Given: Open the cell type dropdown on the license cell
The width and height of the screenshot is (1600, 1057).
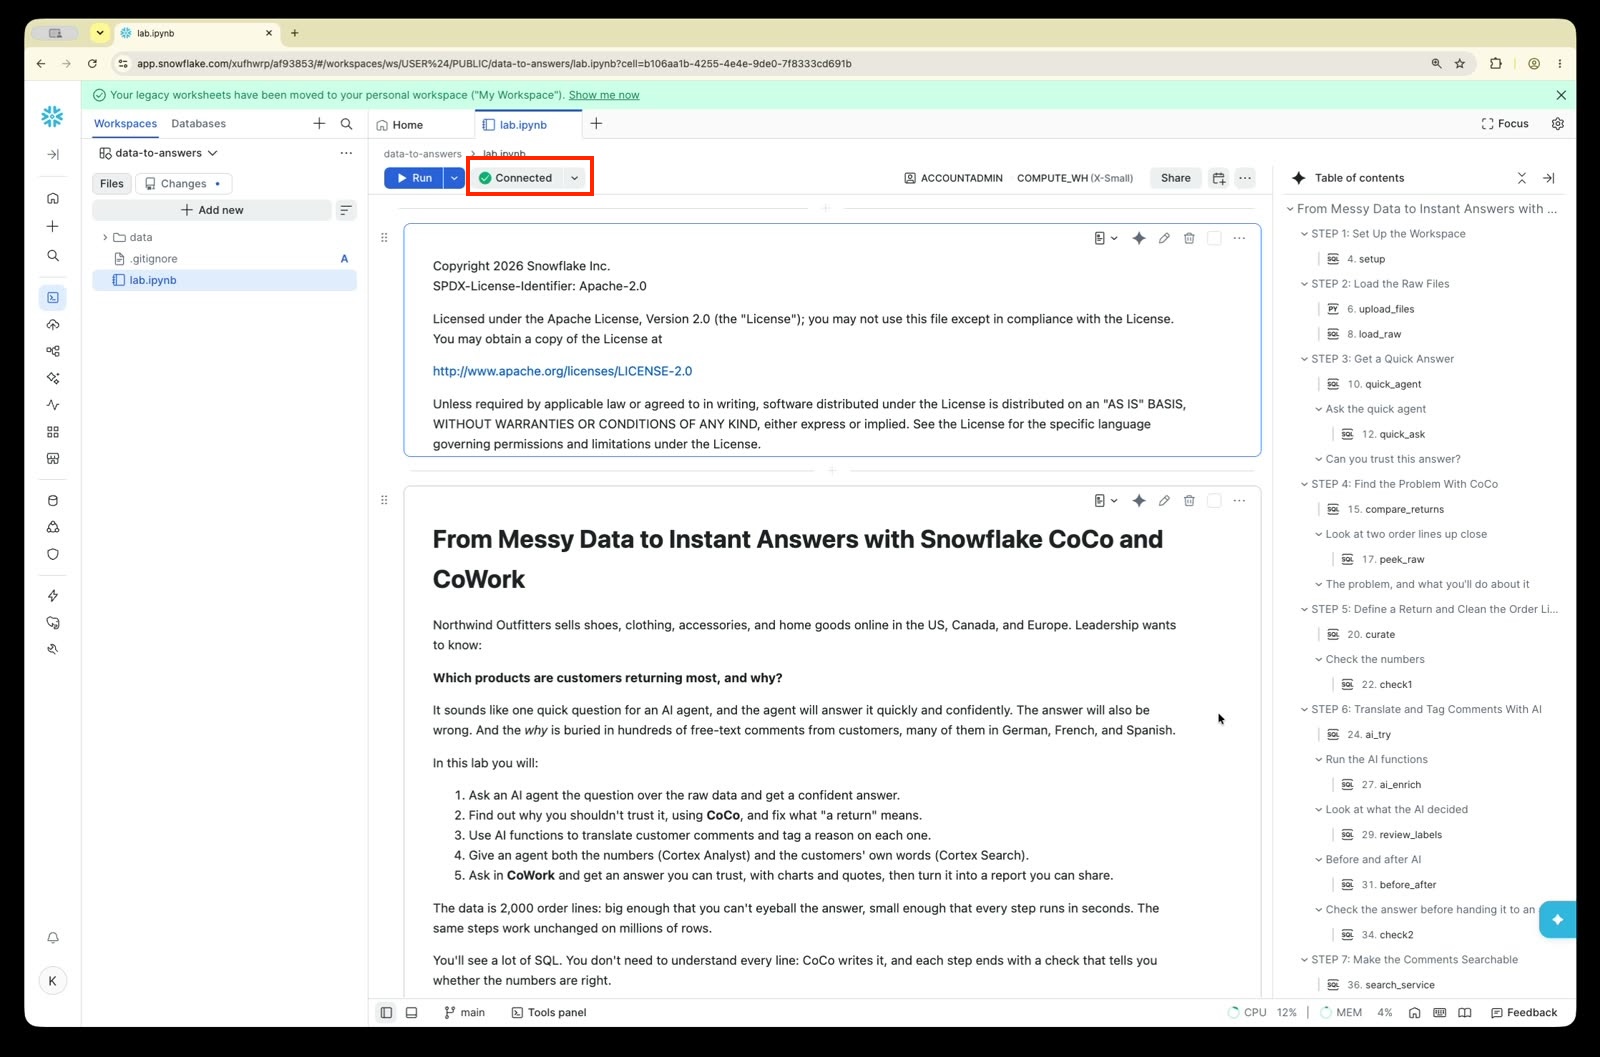Looking at the screenshot, I should [x=1105, y=238].
